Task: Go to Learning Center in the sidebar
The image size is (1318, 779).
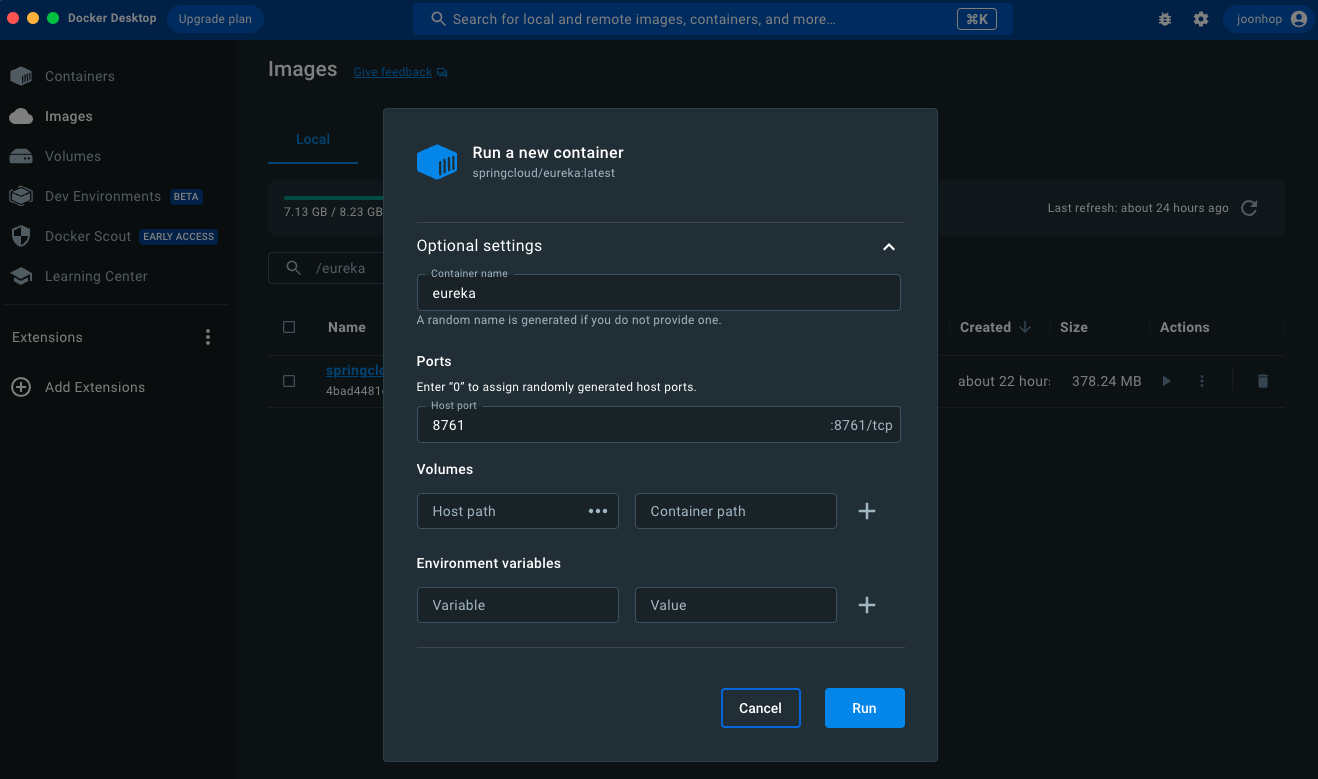Action: pos(96,276)
